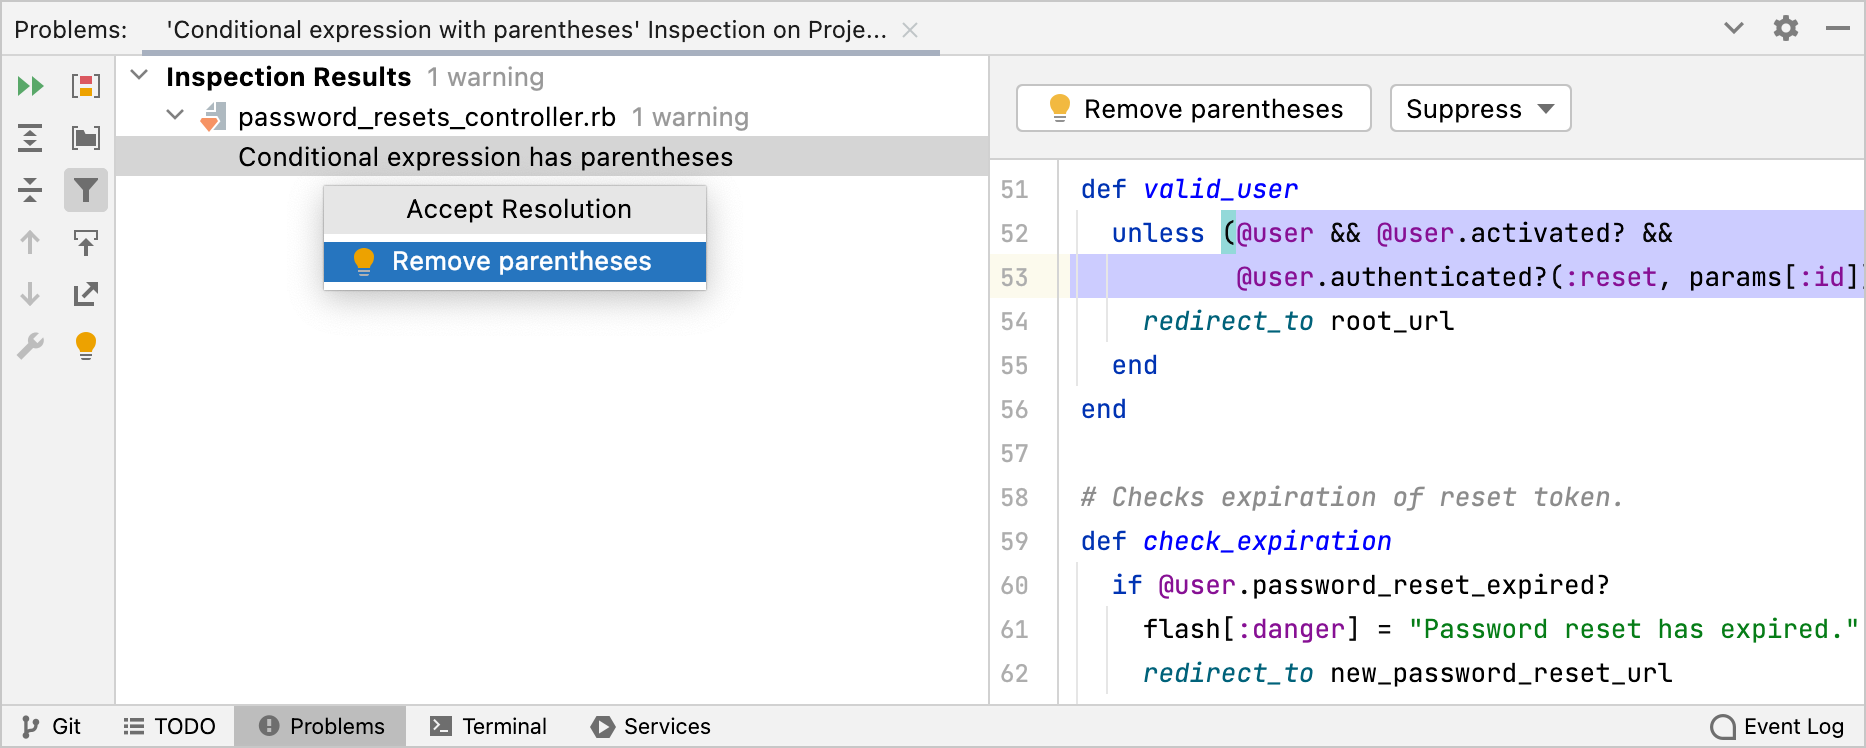Click the Expand All icon
The height and width of the screenshot is (748, 1866).
[30, 138]
